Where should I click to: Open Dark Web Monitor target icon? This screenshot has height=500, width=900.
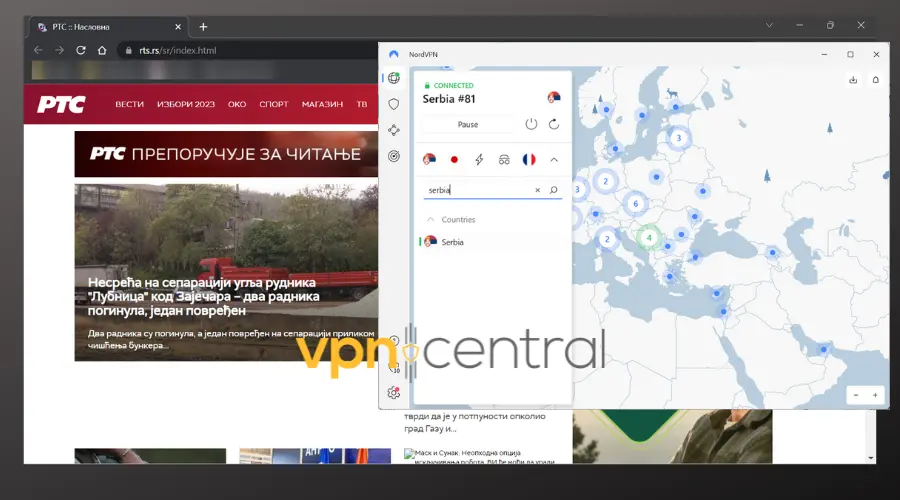394,156
